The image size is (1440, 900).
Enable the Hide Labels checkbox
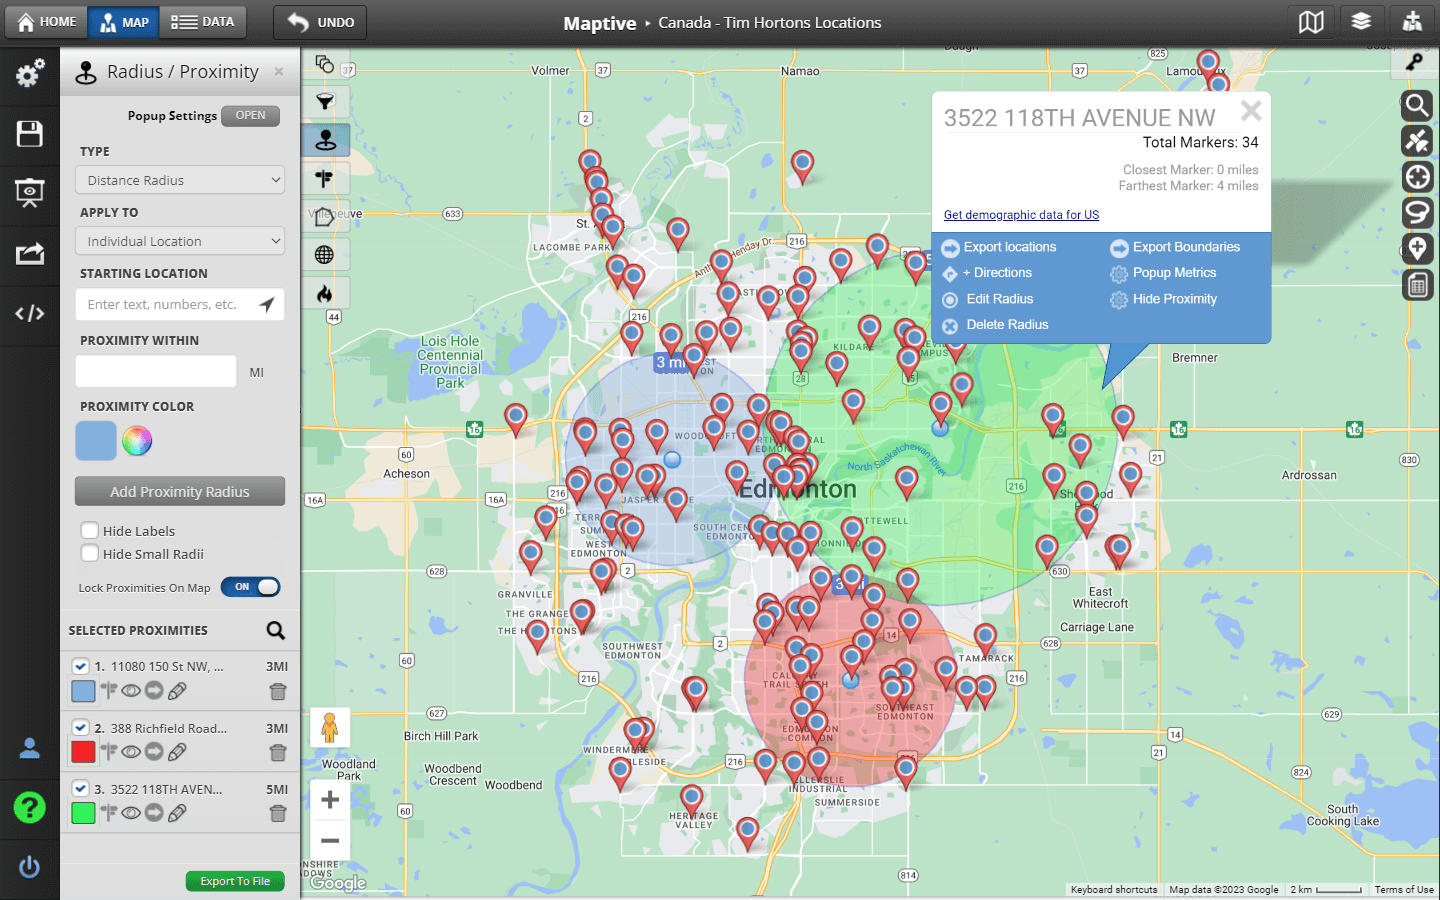point(89,530)
